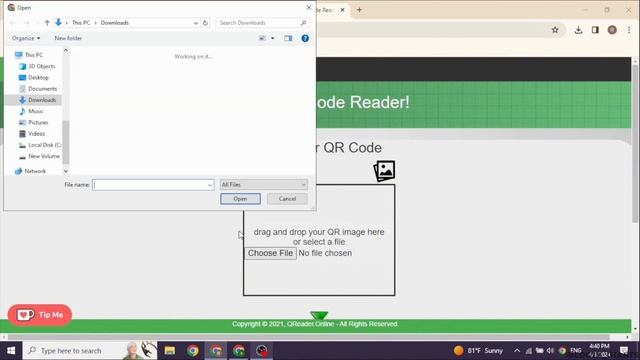Viewport: 640px width, 360px height.
Task: Select New Volume drive in sidebar
Action: tap(43, 156)
